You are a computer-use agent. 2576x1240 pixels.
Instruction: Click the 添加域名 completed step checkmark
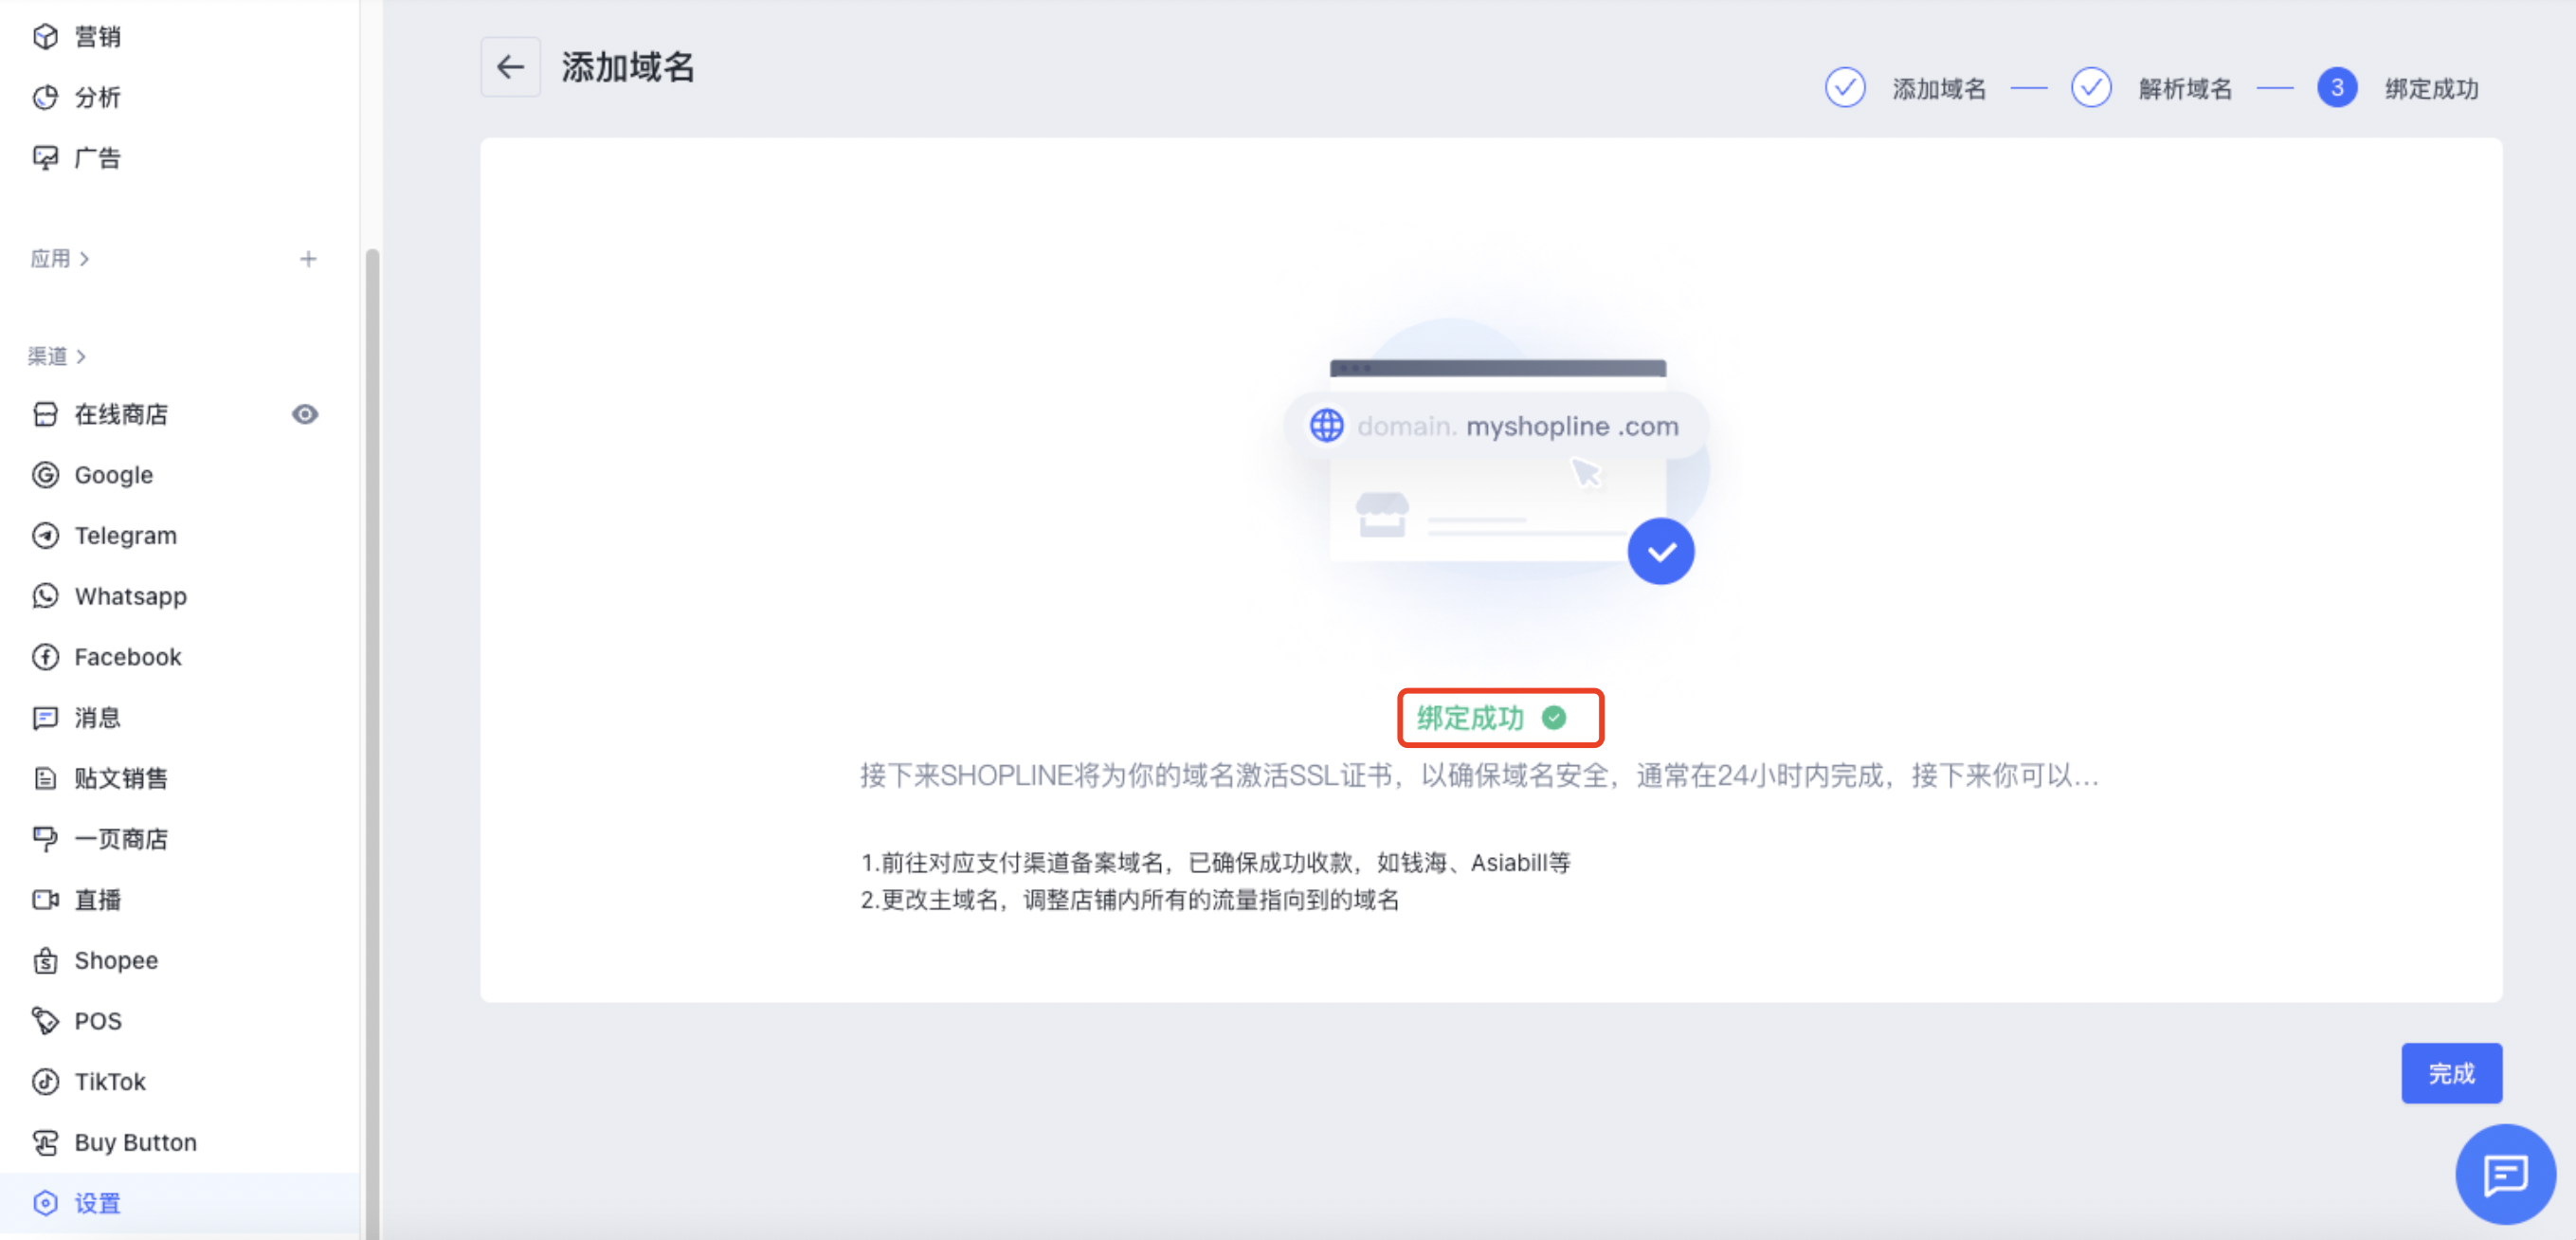tap(1844, 88)
